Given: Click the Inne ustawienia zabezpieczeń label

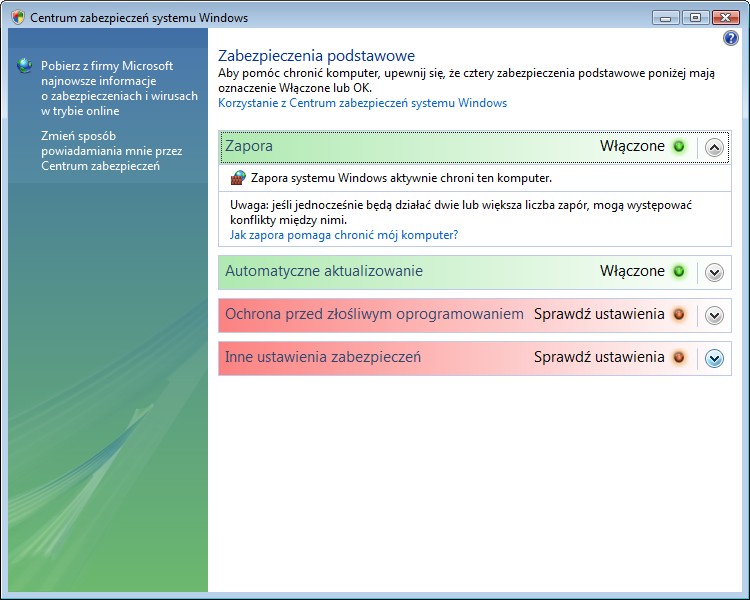Looking at the screenshot, I should click(x=323, y=357).
